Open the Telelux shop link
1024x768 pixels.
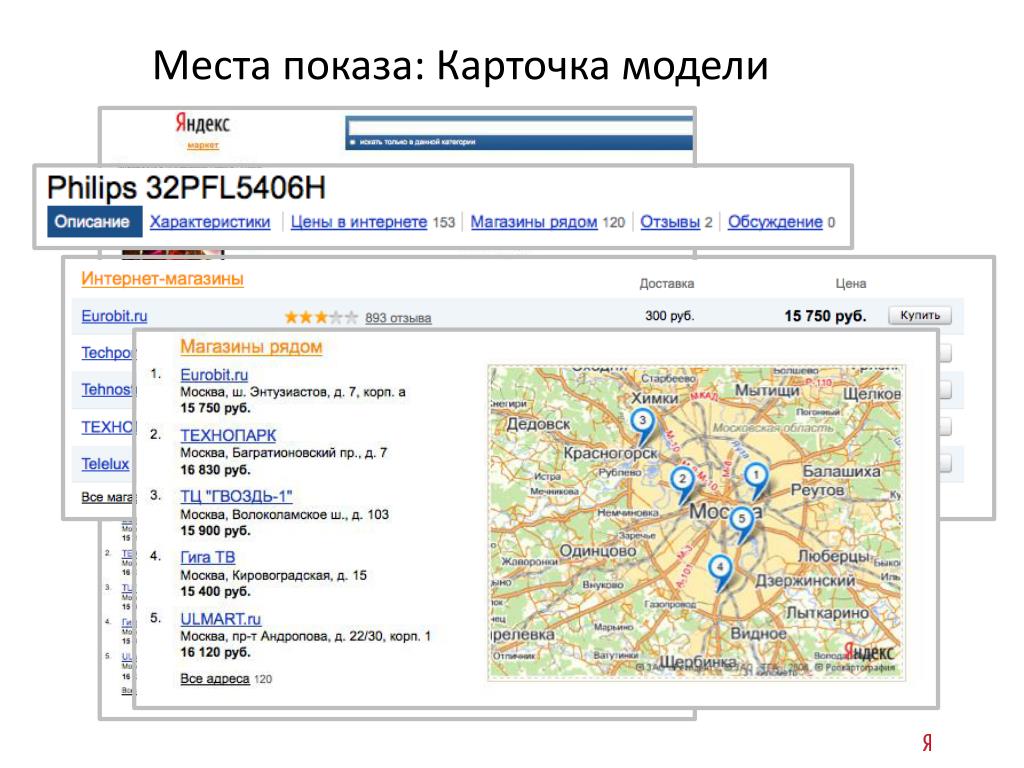tap(105, 464)
